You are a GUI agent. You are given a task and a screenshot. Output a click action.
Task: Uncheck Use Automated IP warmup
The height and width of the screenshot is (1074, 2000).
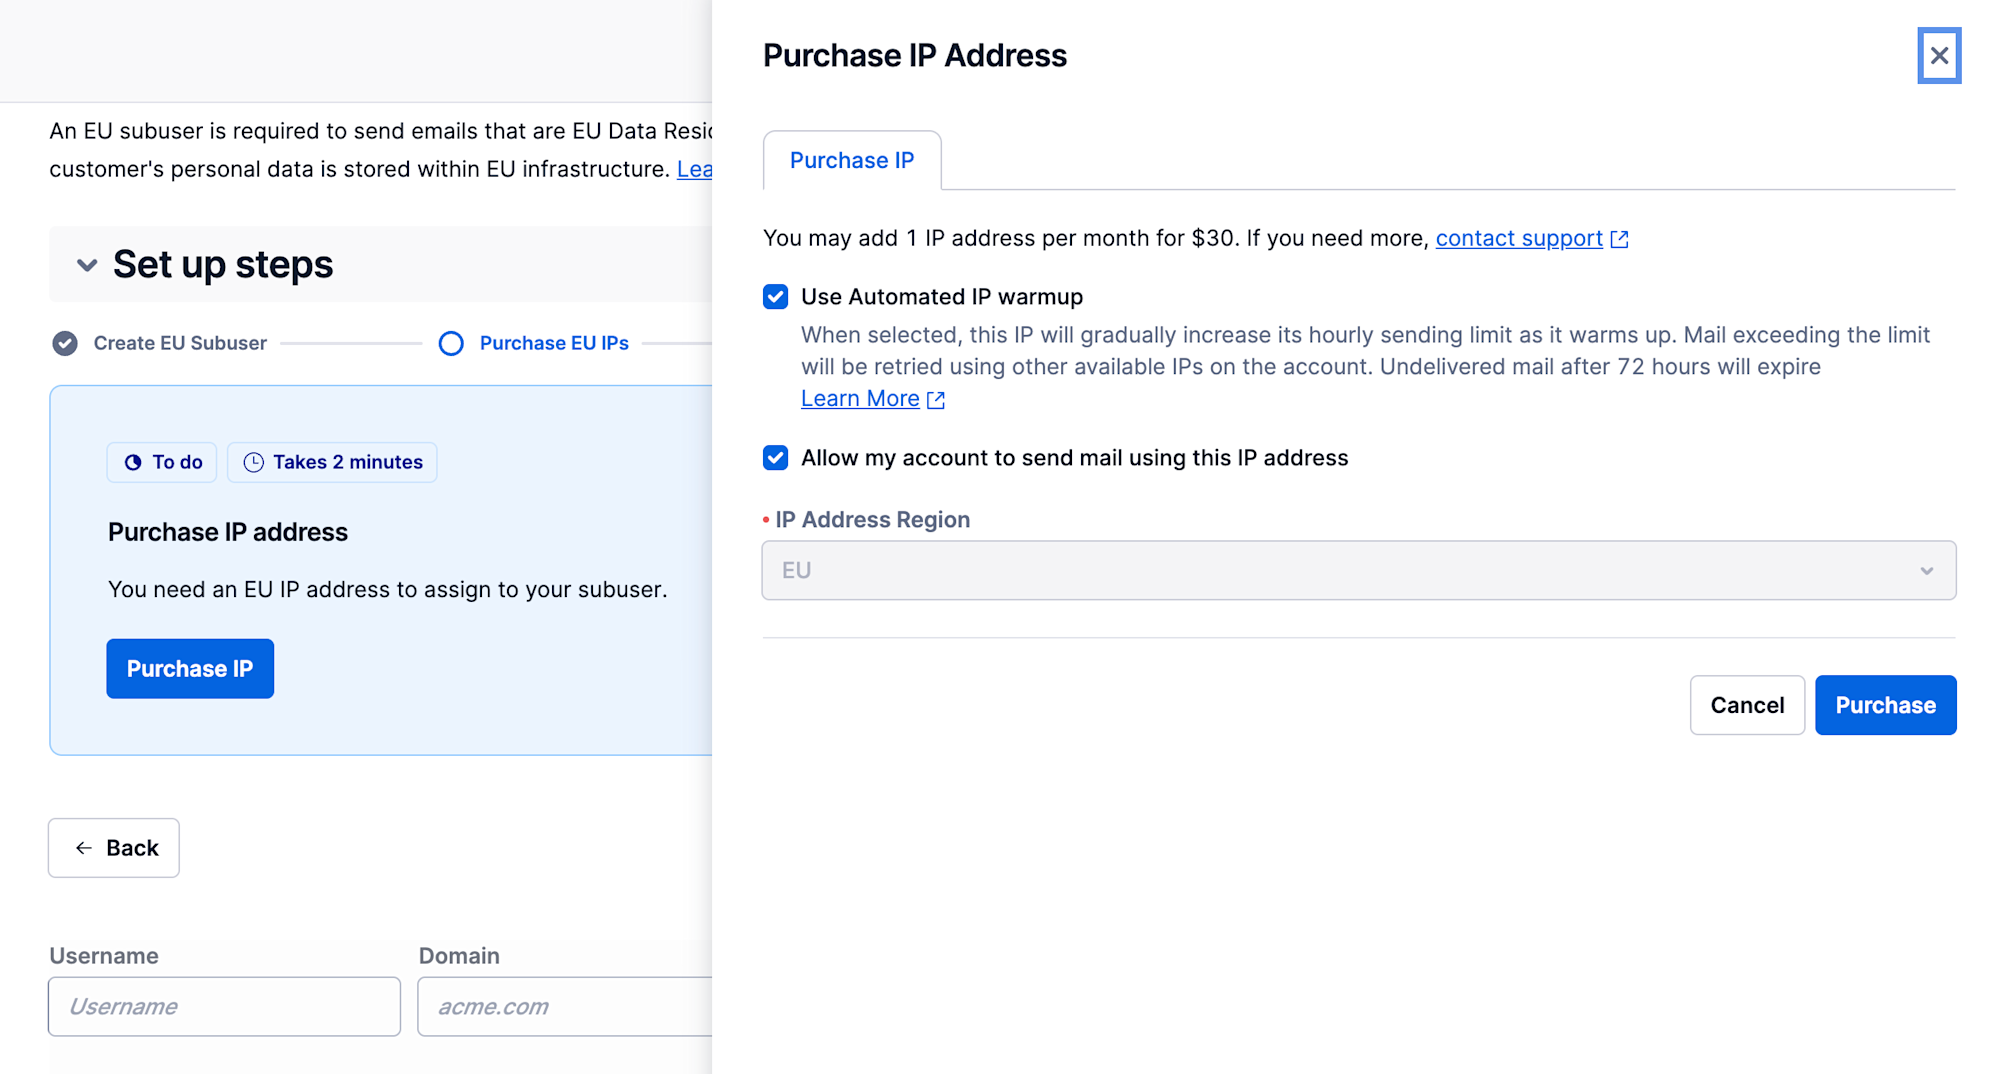tap(775, 297)
